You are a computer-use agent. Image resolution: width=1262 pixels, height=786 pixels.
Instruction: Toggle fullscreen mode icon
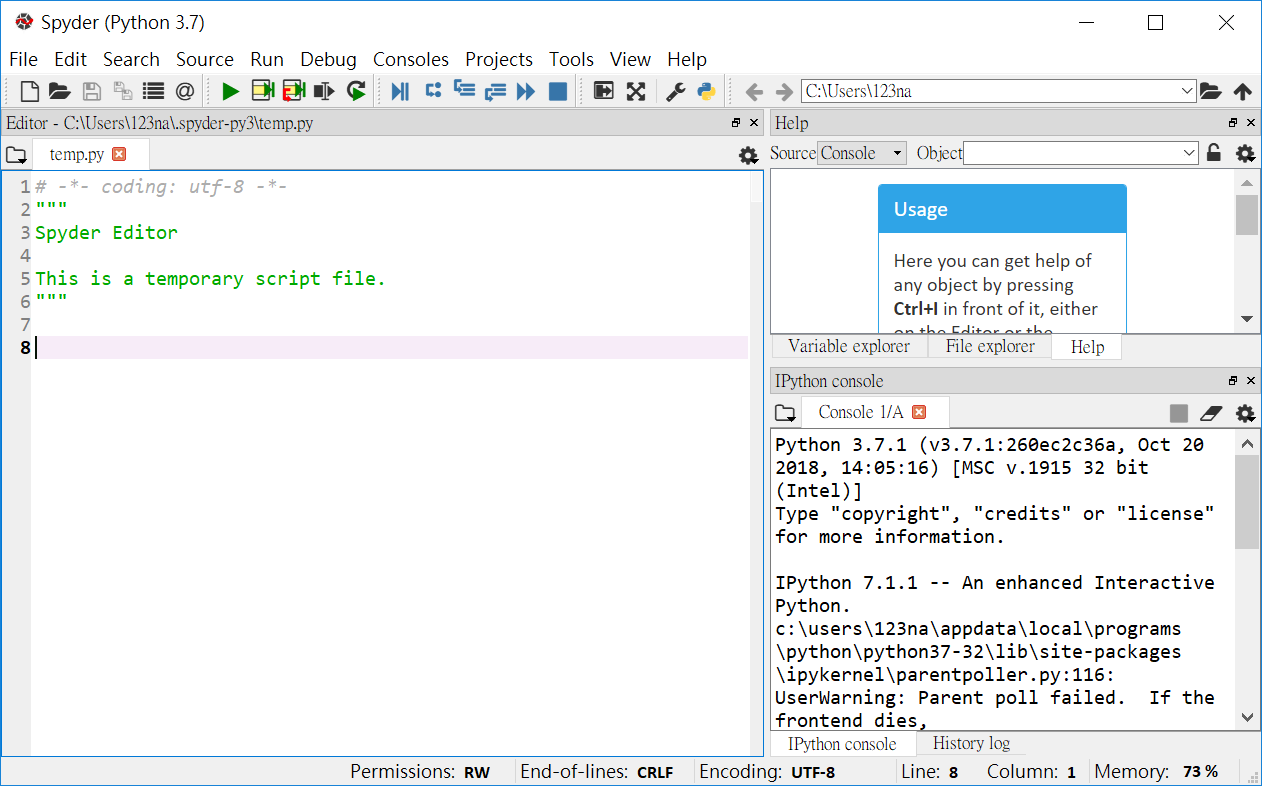(636, 92)
